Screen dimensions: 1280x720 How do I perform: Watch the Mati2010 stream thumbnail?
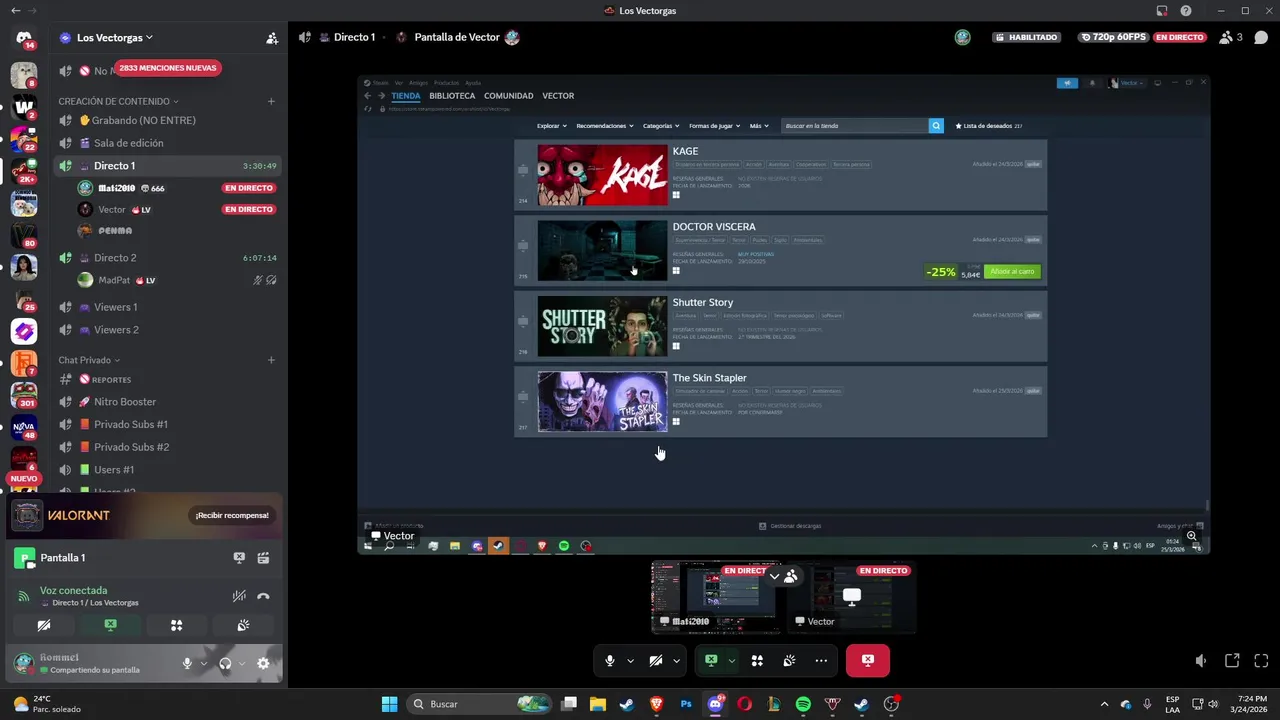715,597
